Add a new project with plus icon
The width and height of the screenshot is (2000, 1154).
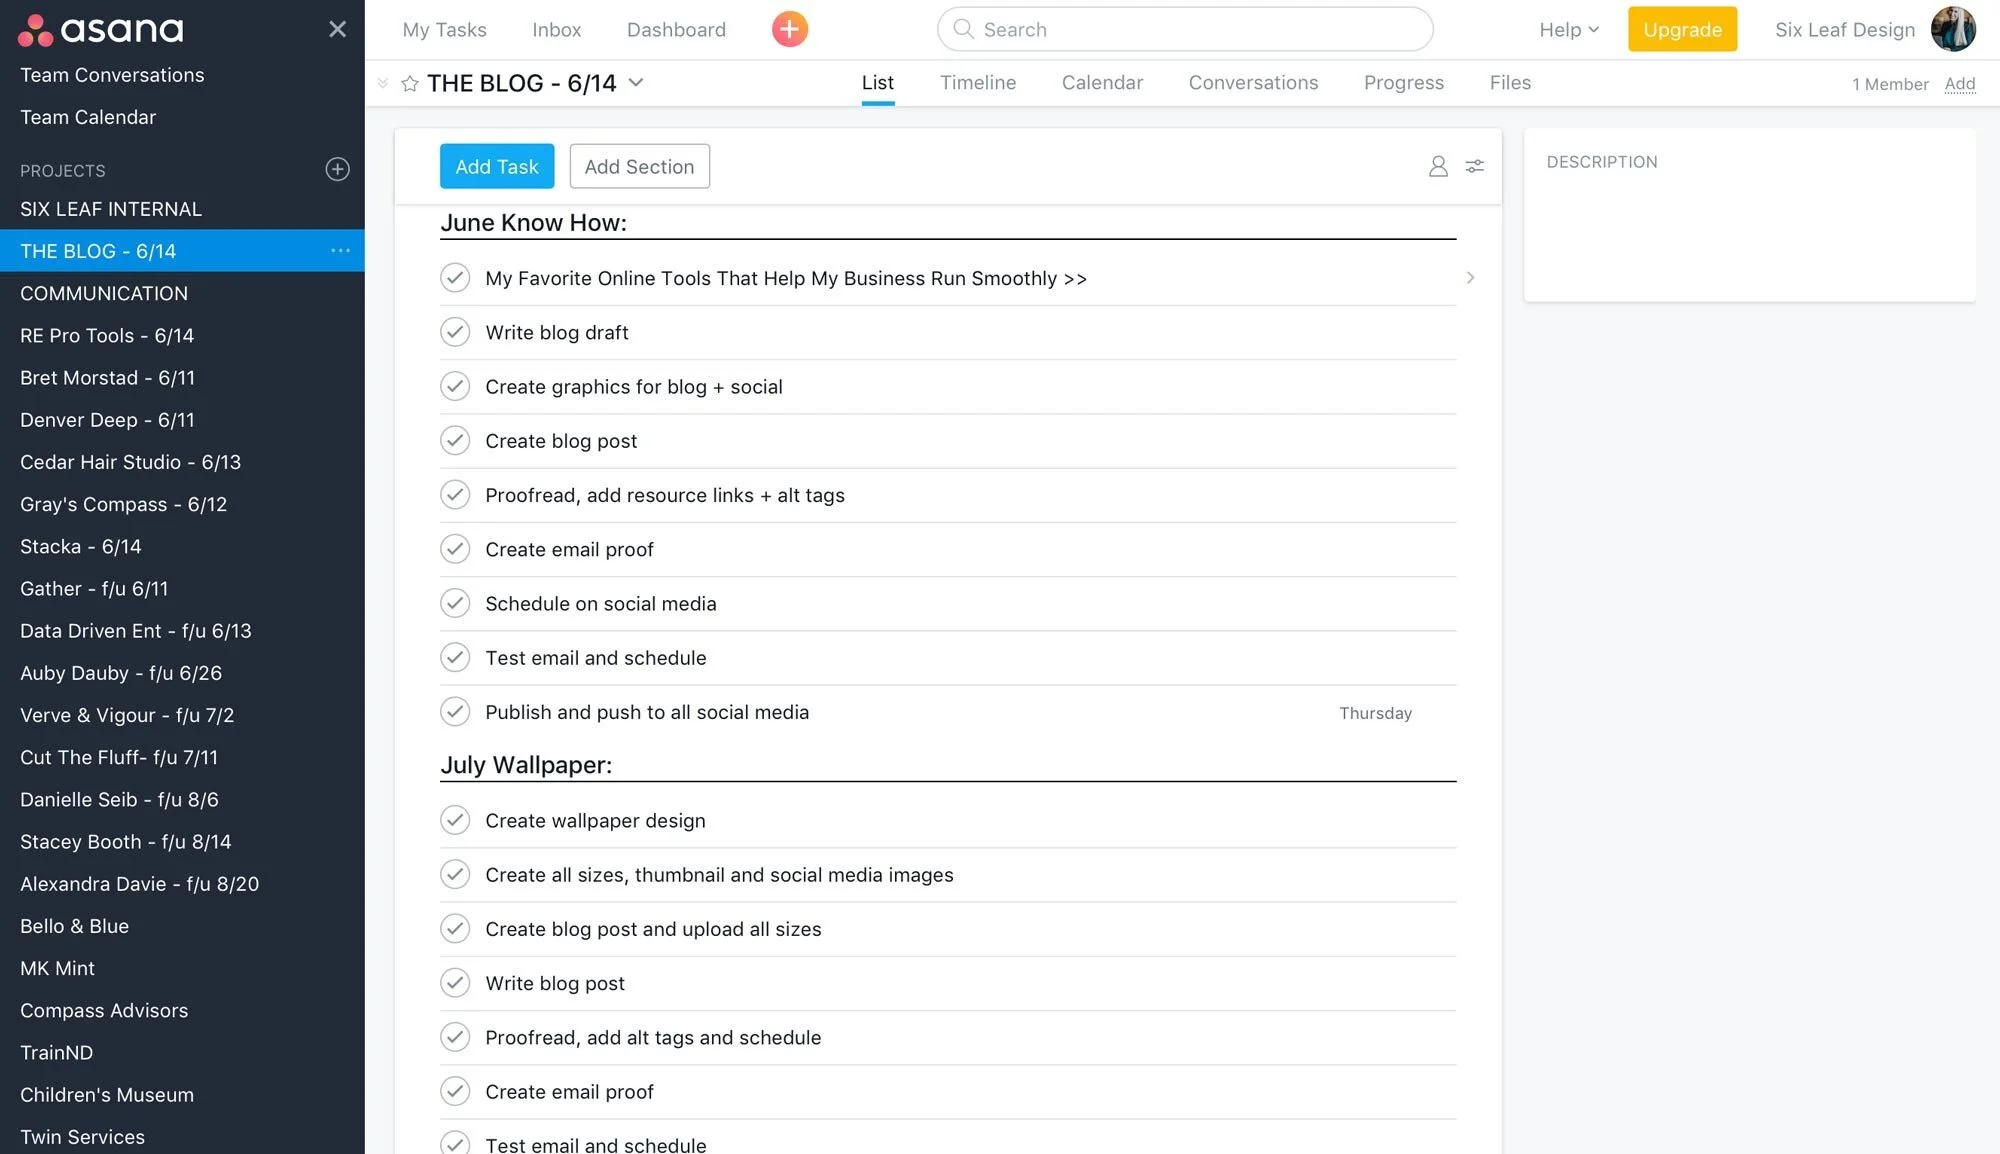coord(337,169)
